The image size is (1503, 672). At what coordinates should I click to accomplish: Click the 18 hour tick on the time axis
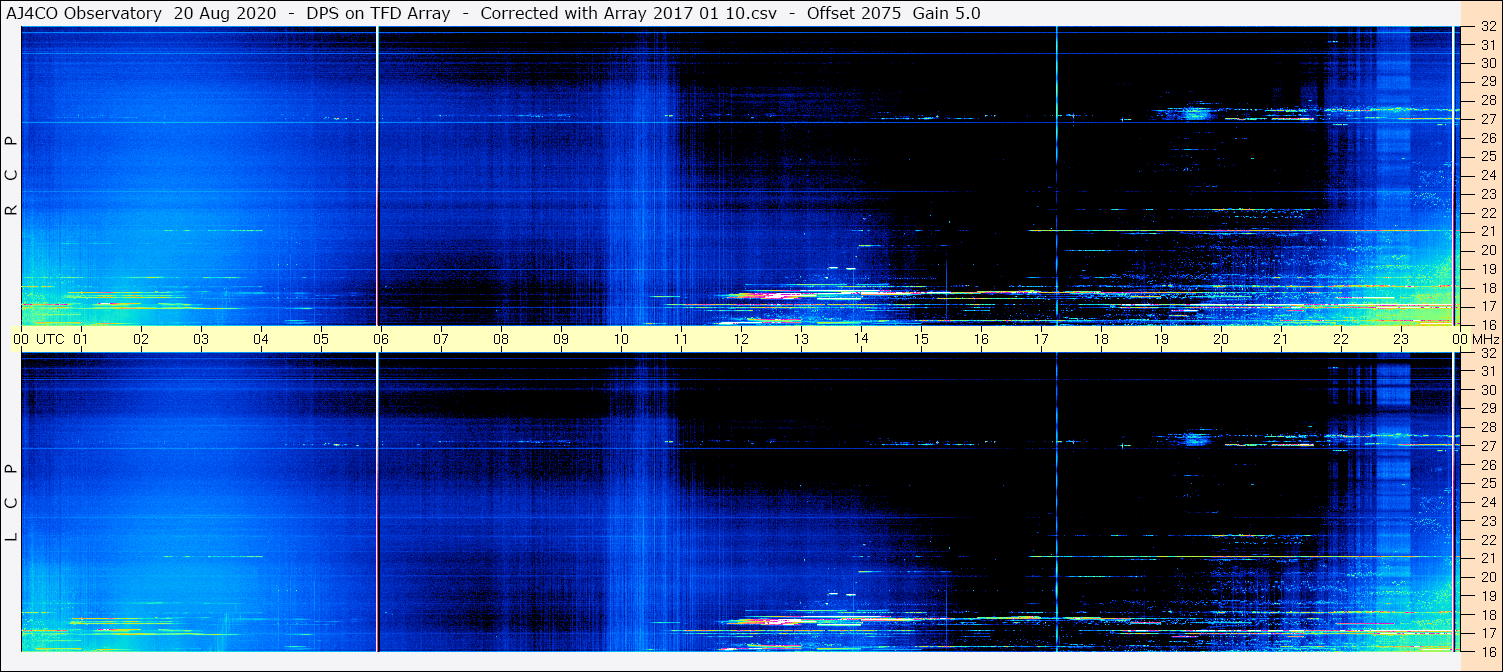[x=1101, y=339]
